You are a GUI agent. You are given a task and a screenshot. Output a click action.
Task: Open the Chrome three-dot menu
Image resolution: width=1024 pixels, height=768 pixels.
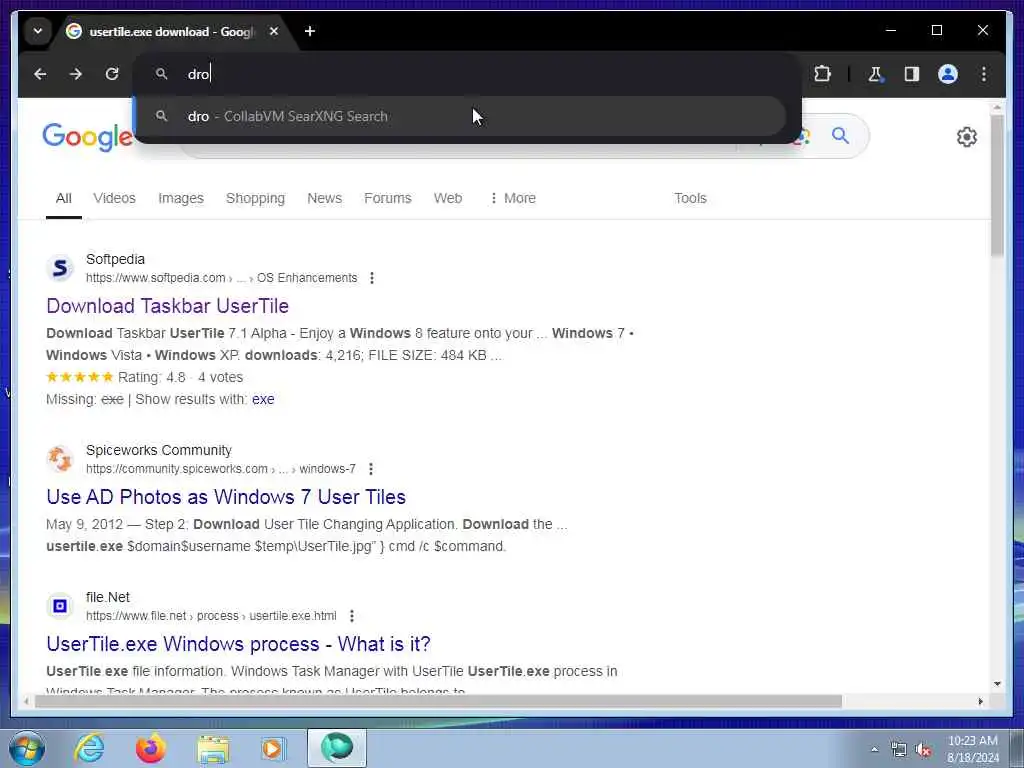tap(984, 74)
